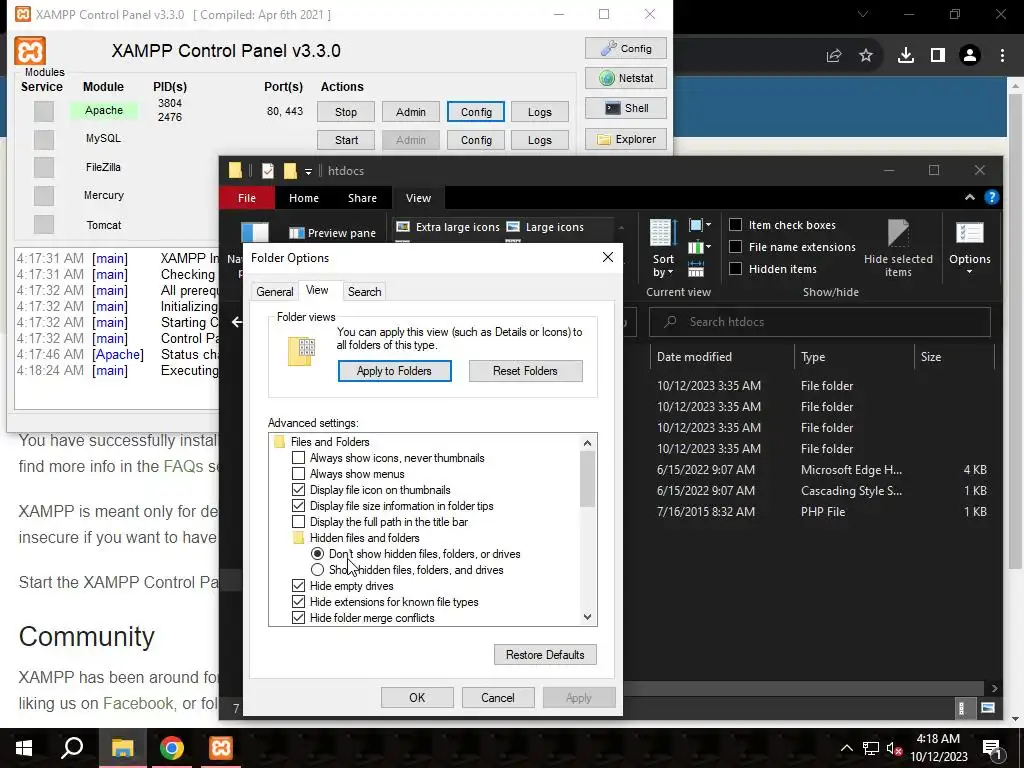Image resolution: width=1024 pixels, height=768 pixels.
Task: Click Restore Defaults button
Action: point(545,655)
